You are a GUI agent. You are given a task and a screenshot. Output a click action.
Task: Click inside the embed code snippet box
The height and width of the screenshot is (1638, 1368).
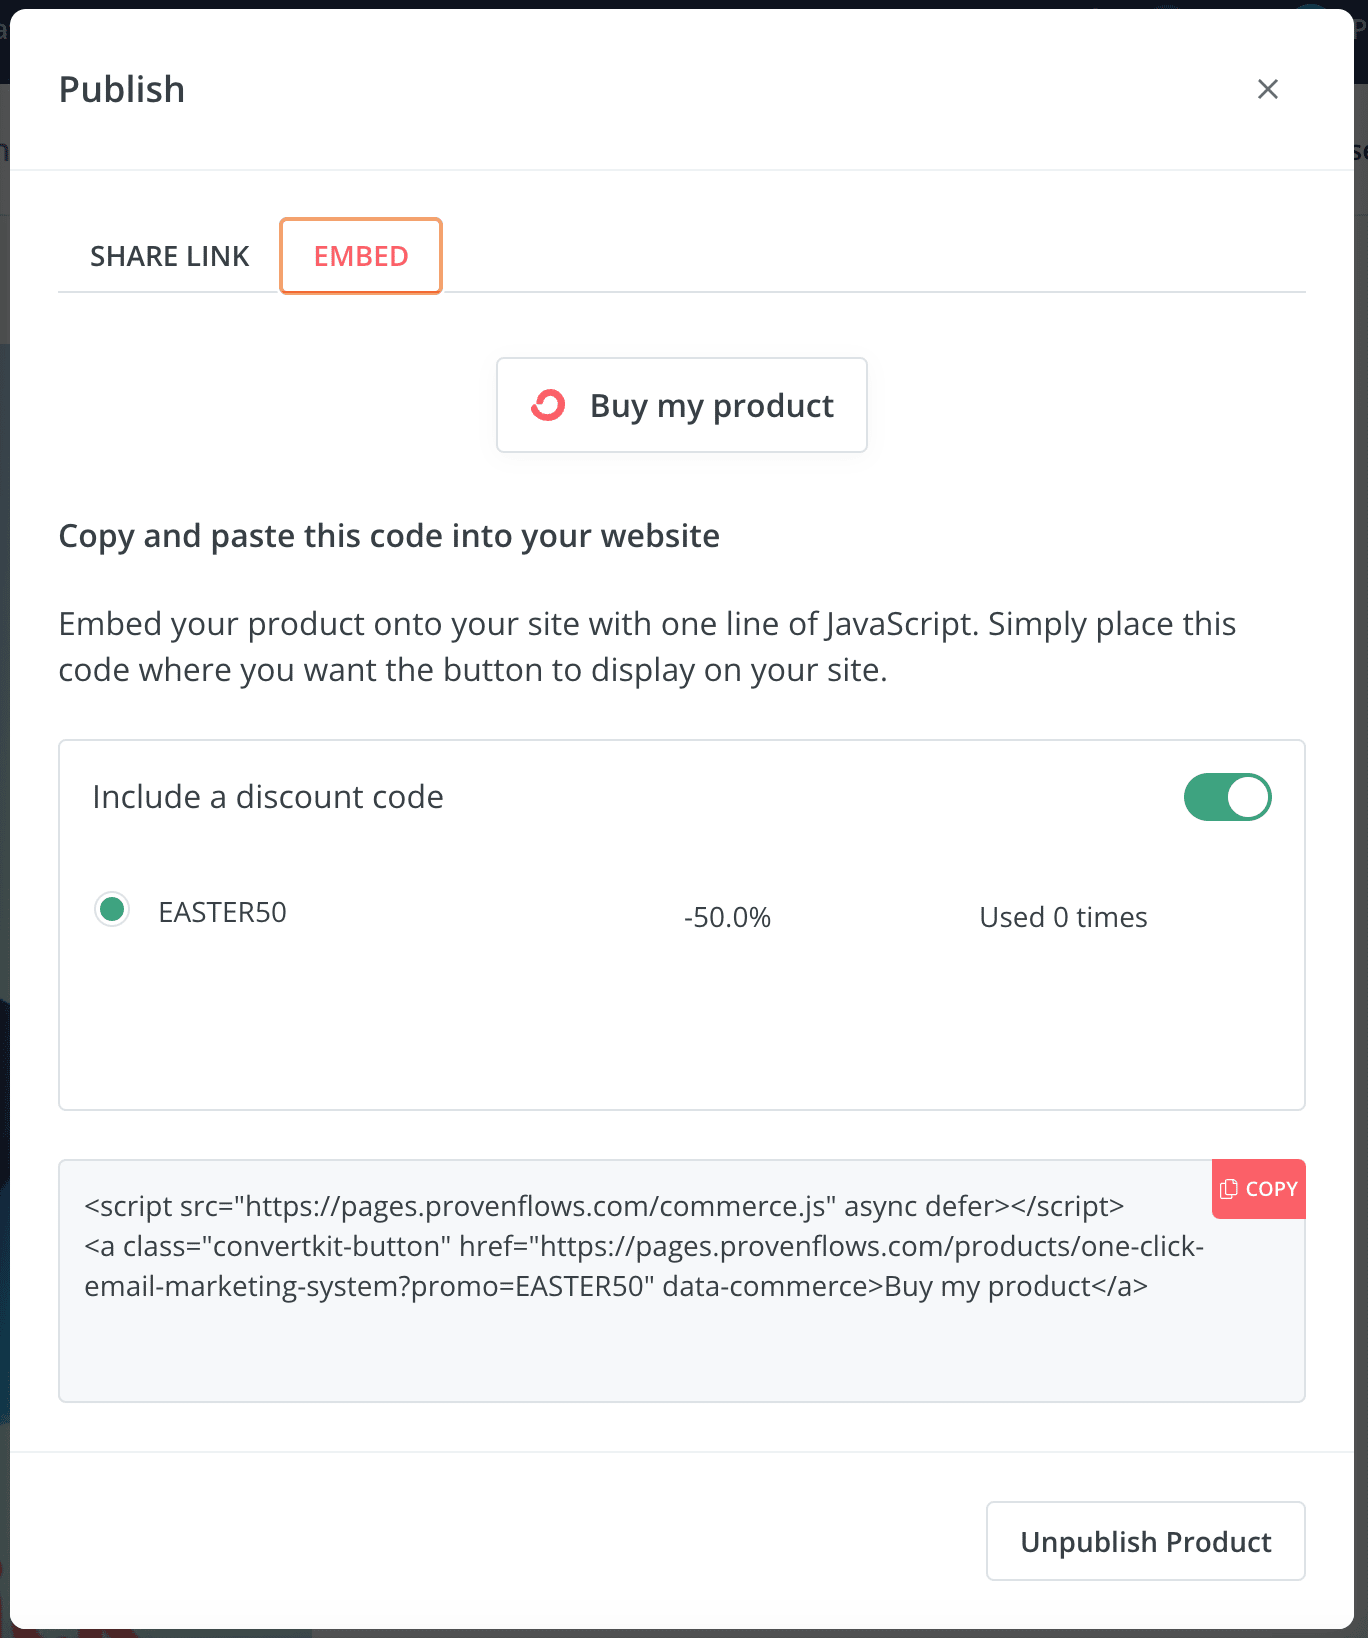tap(682, 1281)
